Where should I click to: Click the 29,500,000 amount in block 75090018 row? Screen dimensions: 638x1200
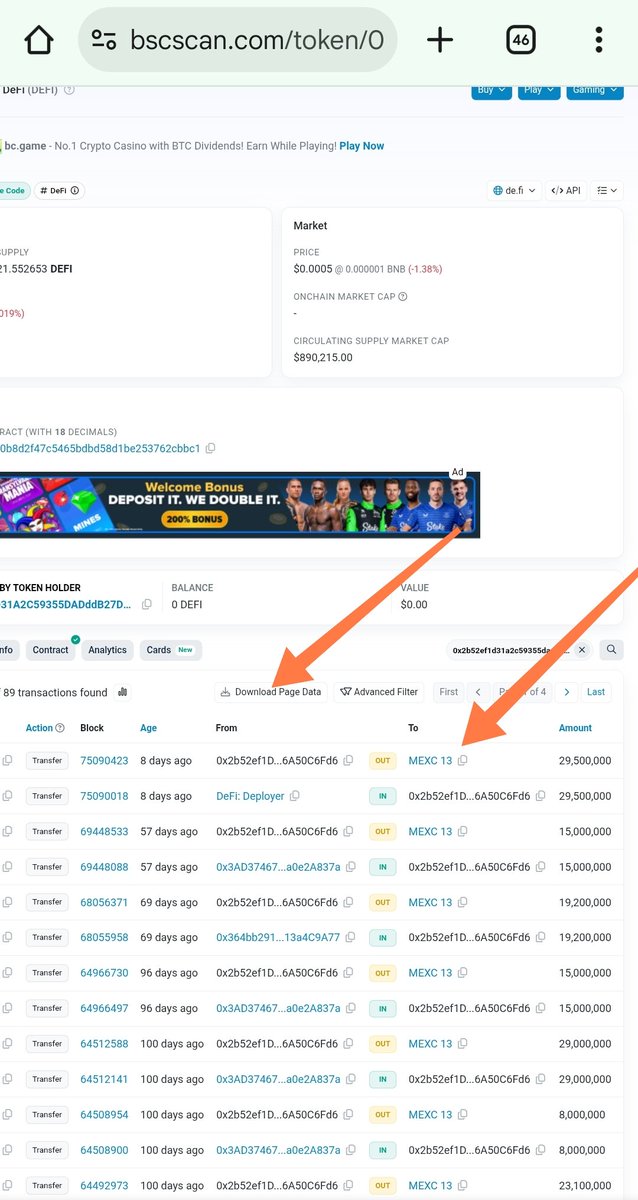click(585, 796)
